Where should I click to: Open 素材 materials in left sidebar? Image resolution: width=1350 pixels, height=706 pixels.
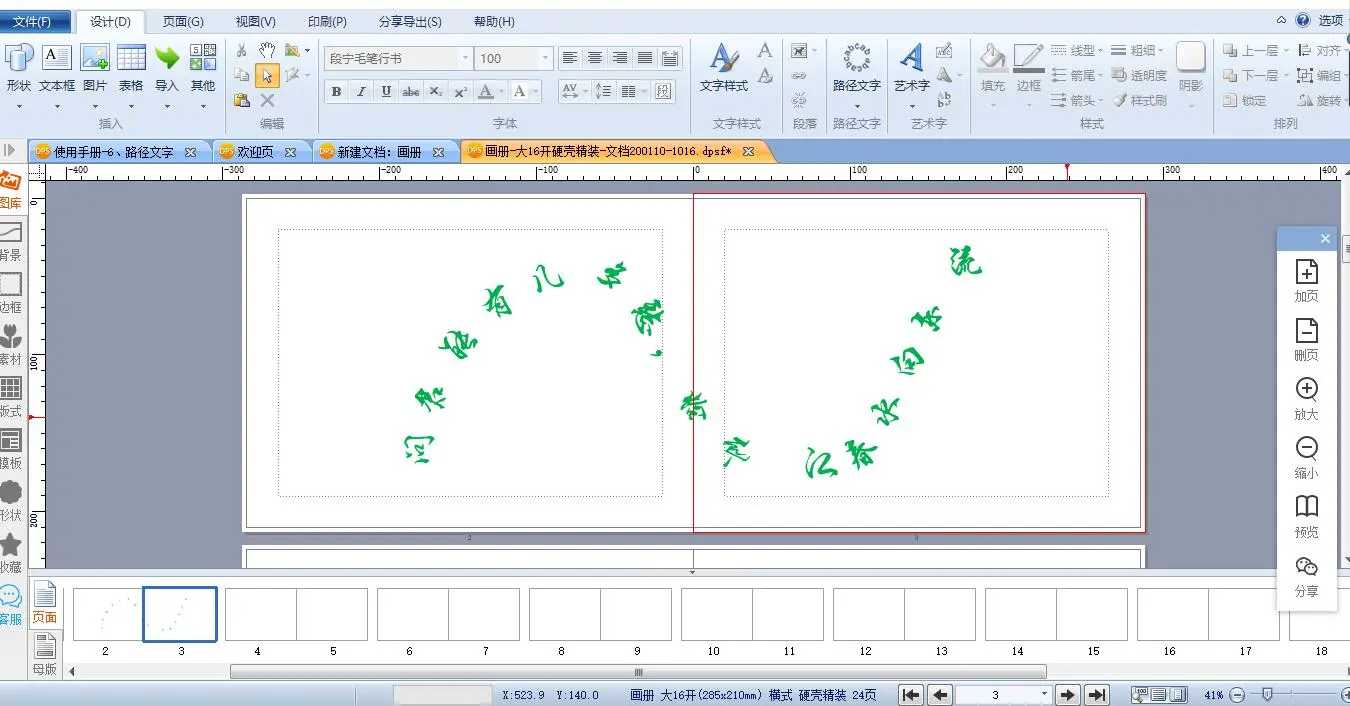pos(10,345)
